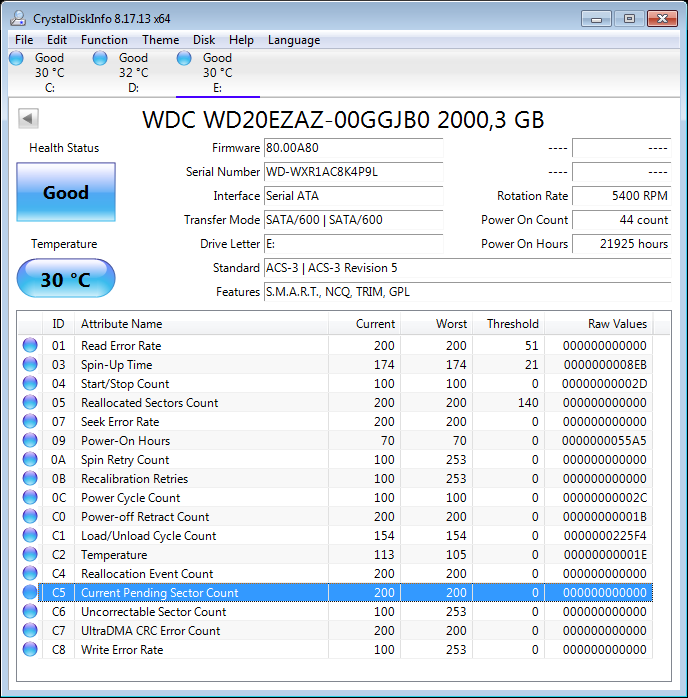Select the 'Write Error Rate' attribute name
The height and width of the screenshot is (698, 688).
coord(122,649)
